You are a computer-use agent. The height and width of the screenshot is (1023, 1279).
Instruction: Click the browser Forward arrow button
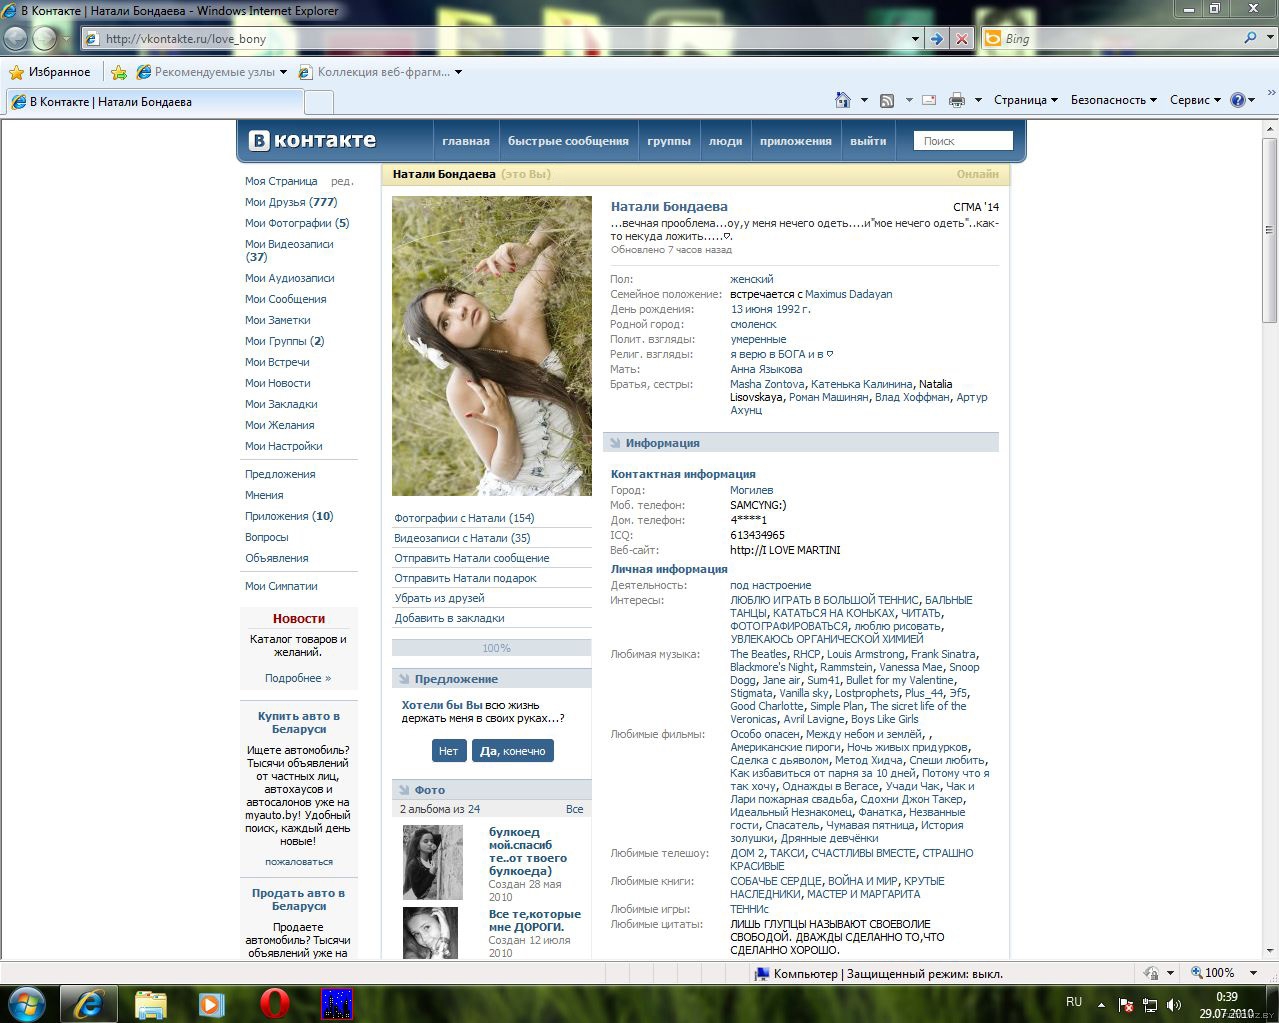(x=45, y=38)
